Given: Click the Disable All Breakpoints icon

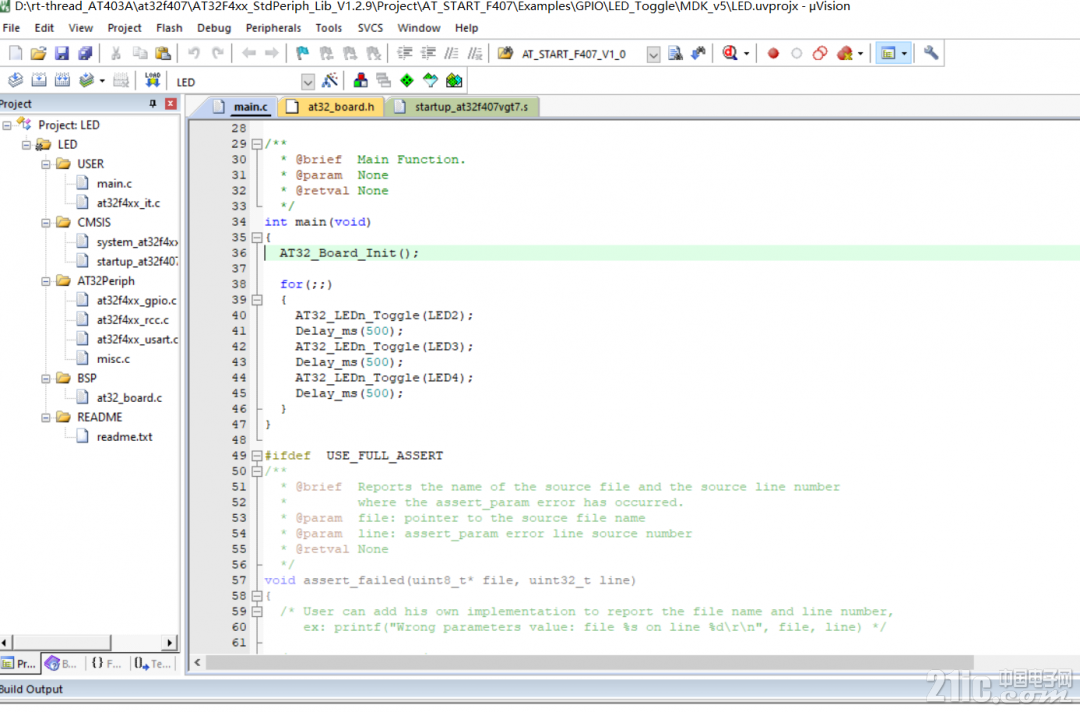Looking at the screenshot, I should pyautogui.click(x=820, y=53).
